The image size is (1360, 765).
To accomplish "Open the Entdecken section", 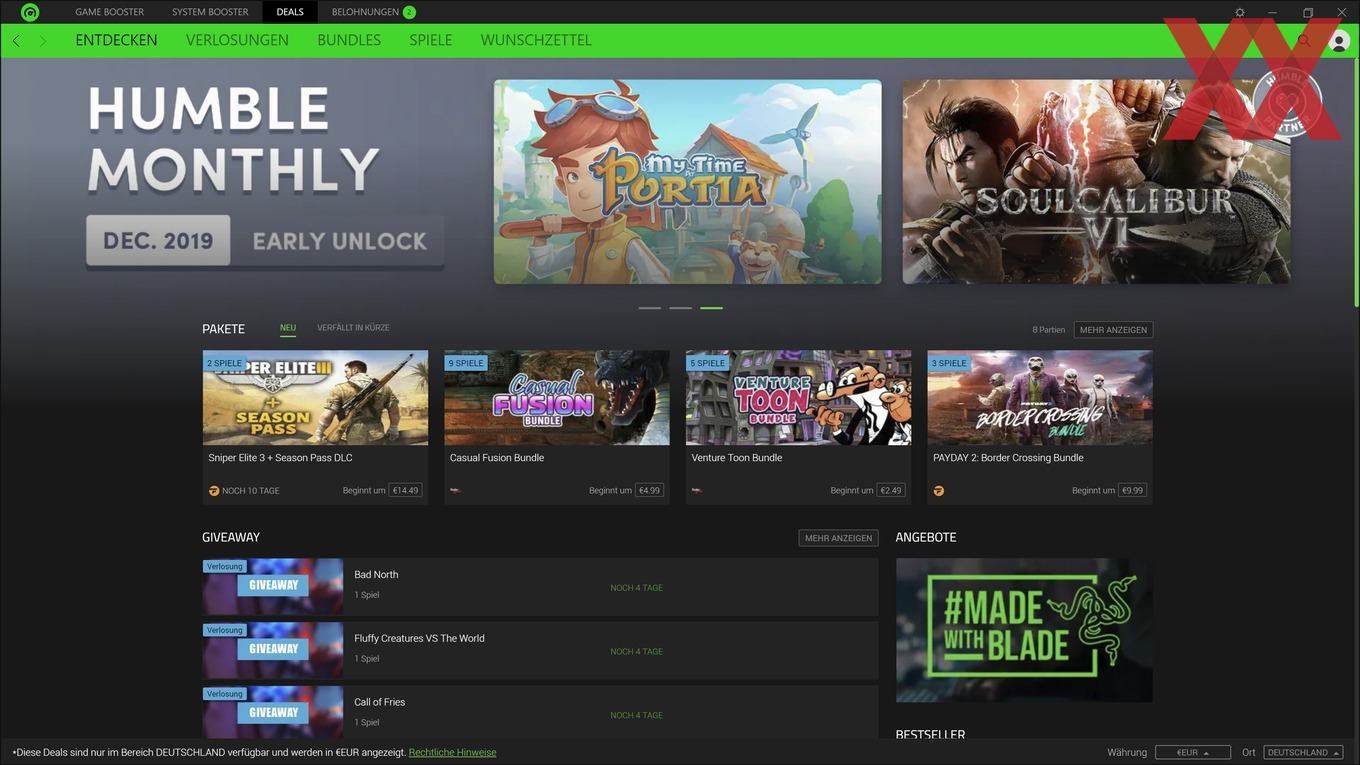I will pyautogui.click(x=116, y=40).
